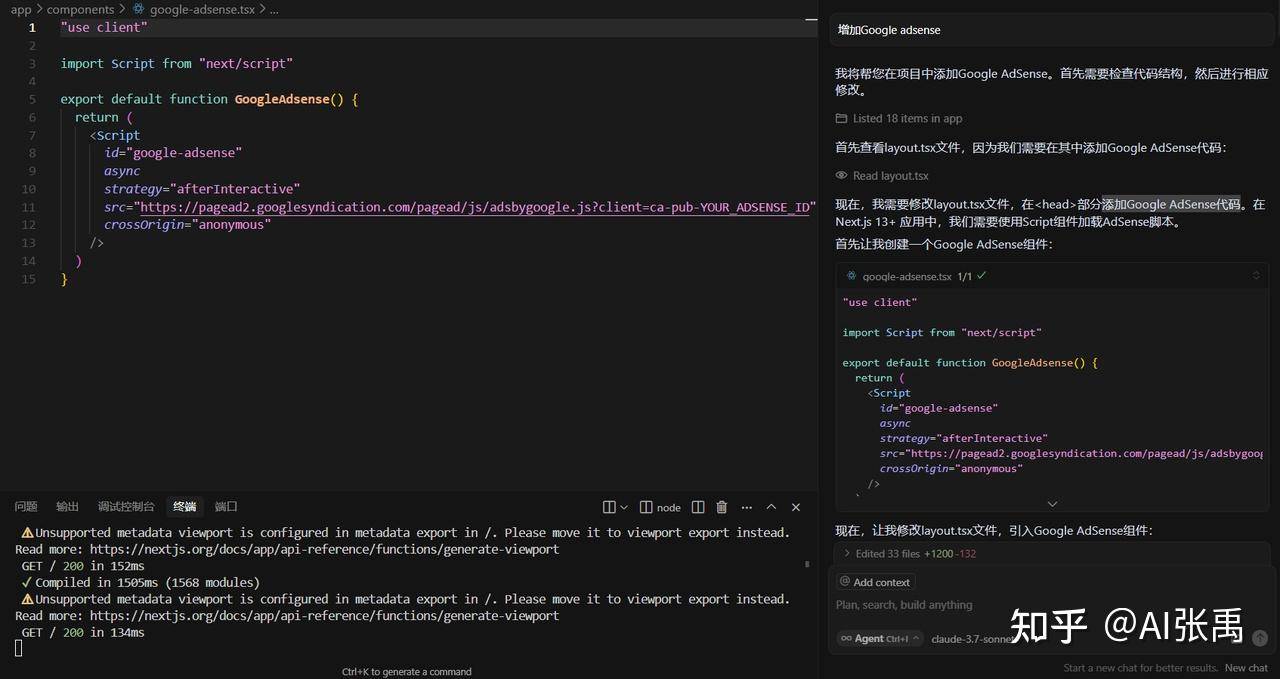Image resolution: width=1280 pixels, height=679 pixels.
Task: Click the folder icon beside Listed 18 items
Action: pyautogui.click(x=841, y=118)
